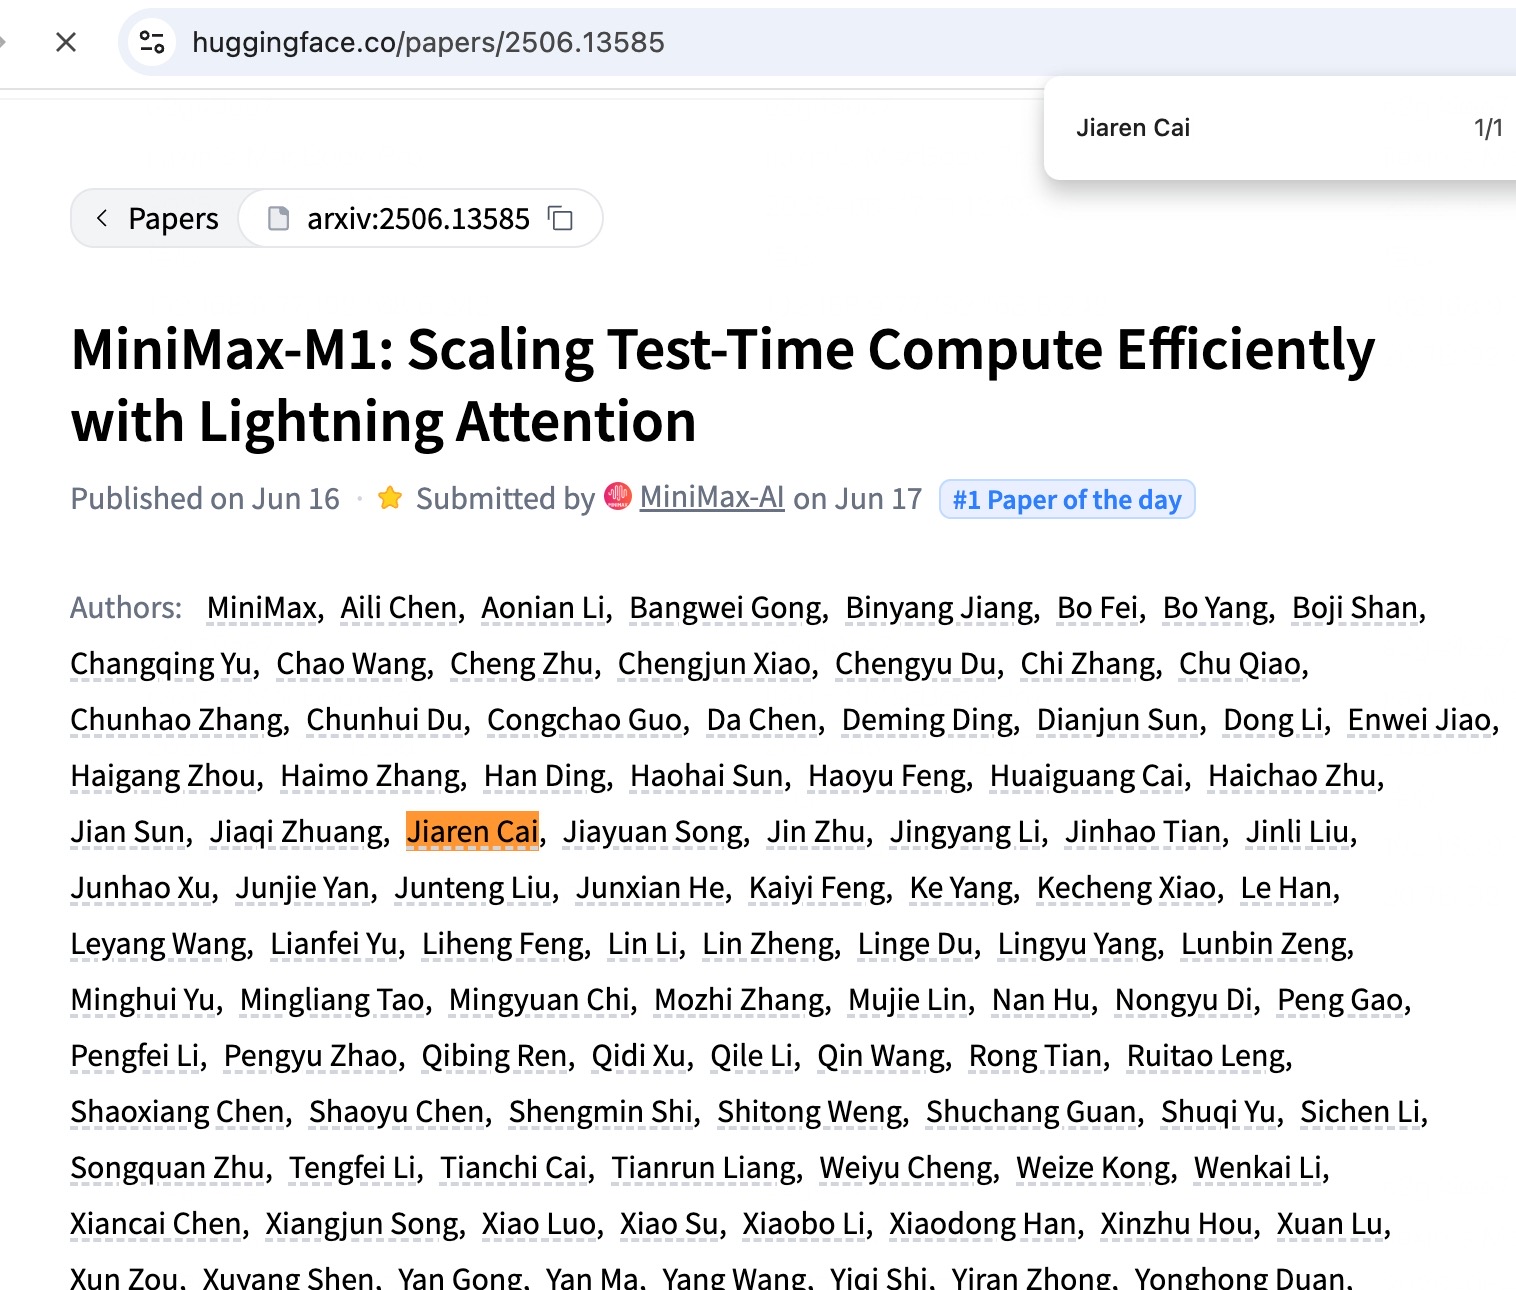Open author Han Ding
The height and width of the screenshot is (1290, 1516).
[x=544, y=776]
